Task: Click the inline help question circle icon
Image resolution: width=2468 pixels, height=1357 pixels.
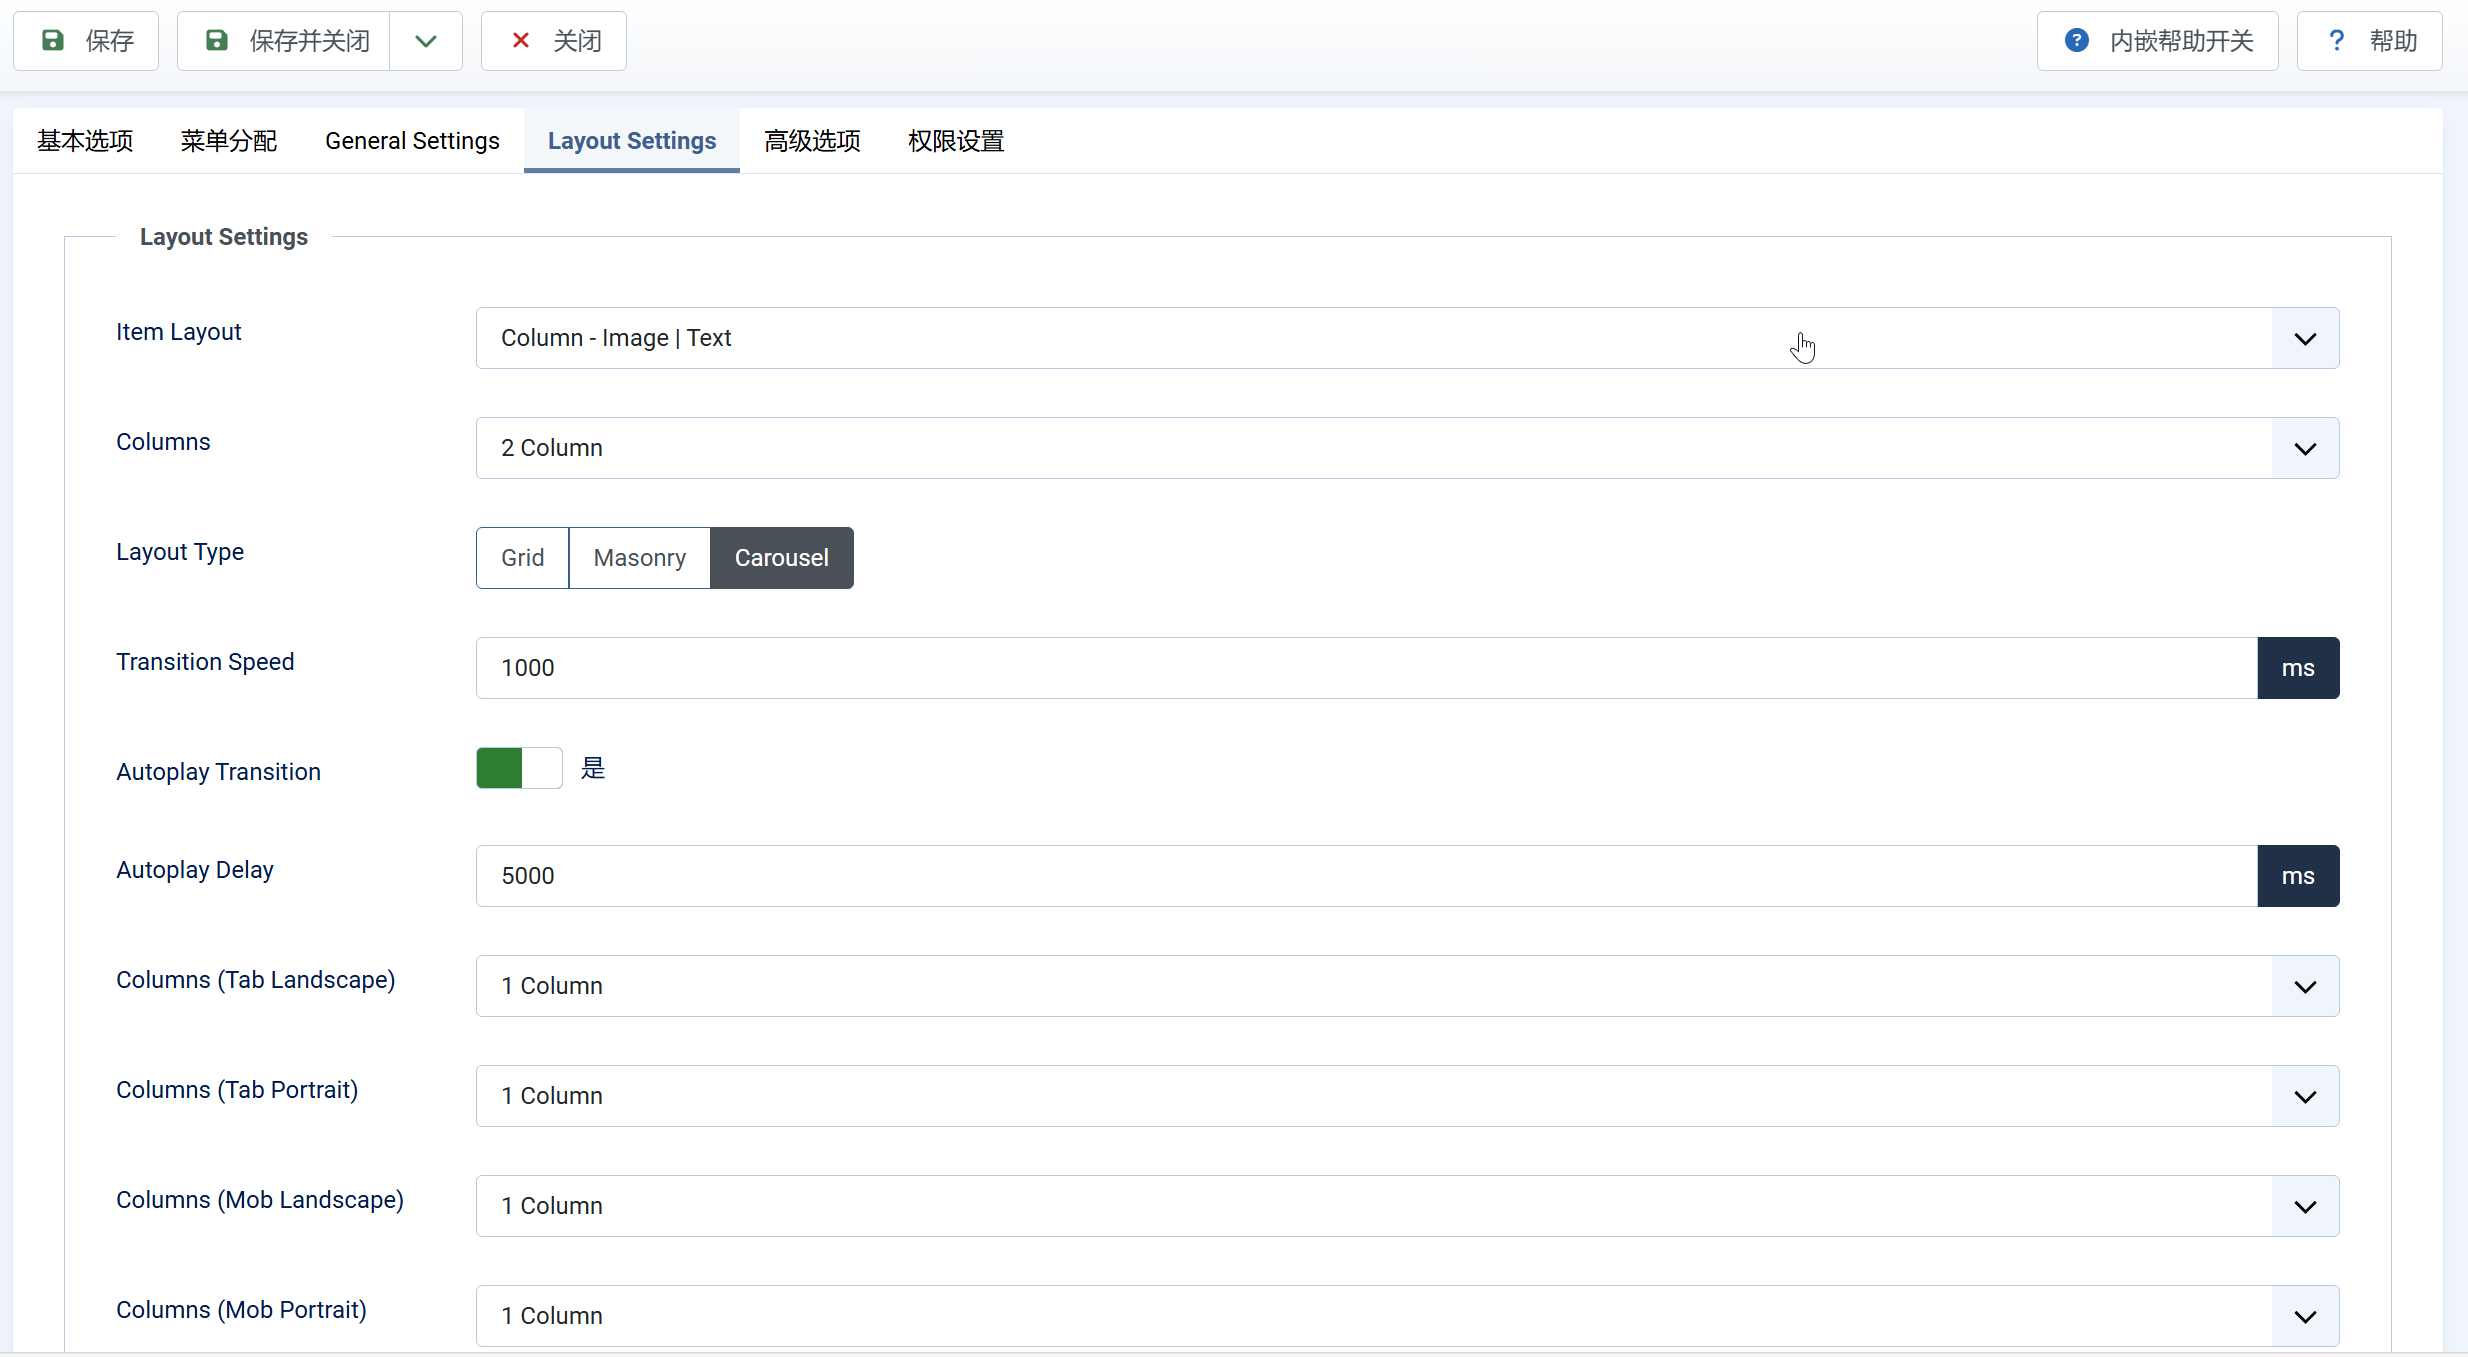Action: pos(2076,41)
